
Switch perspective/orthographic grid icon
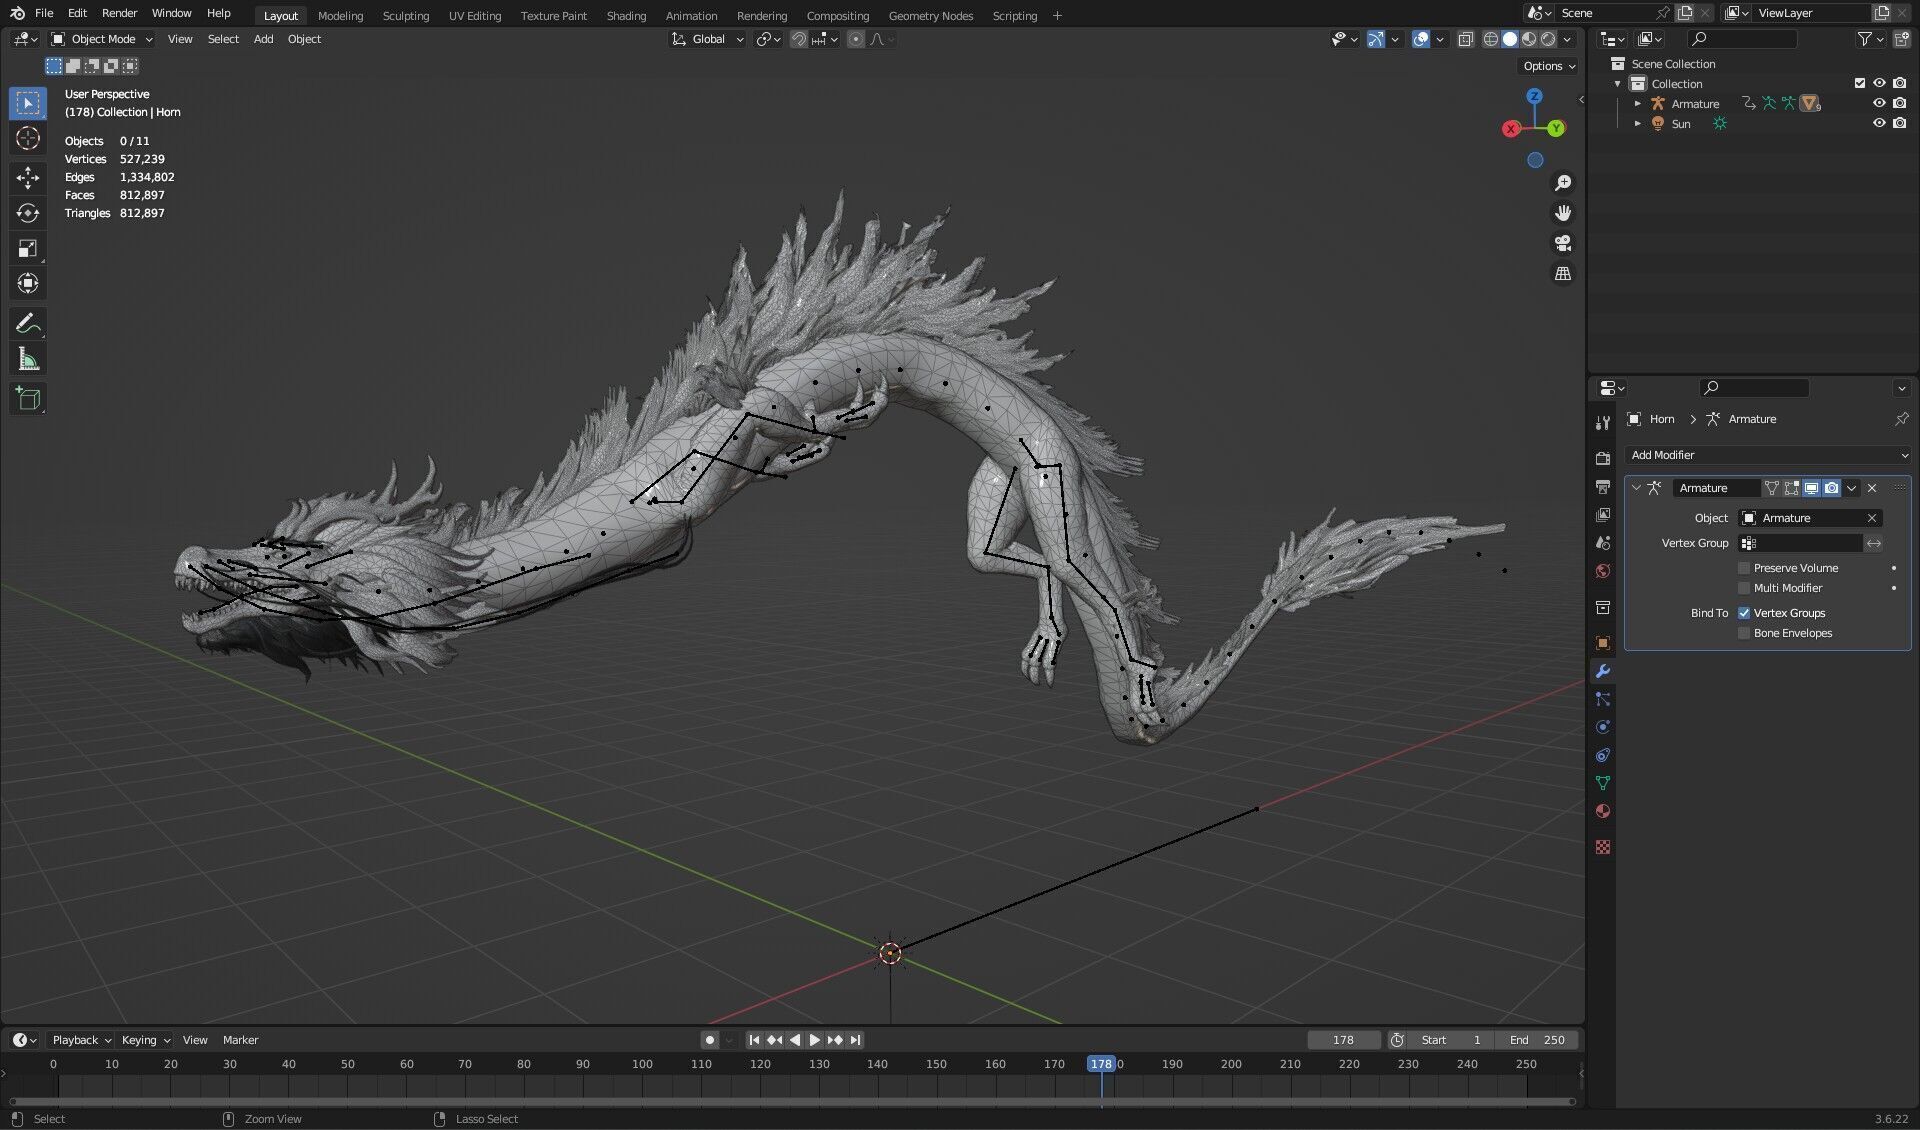(1562, 273)
